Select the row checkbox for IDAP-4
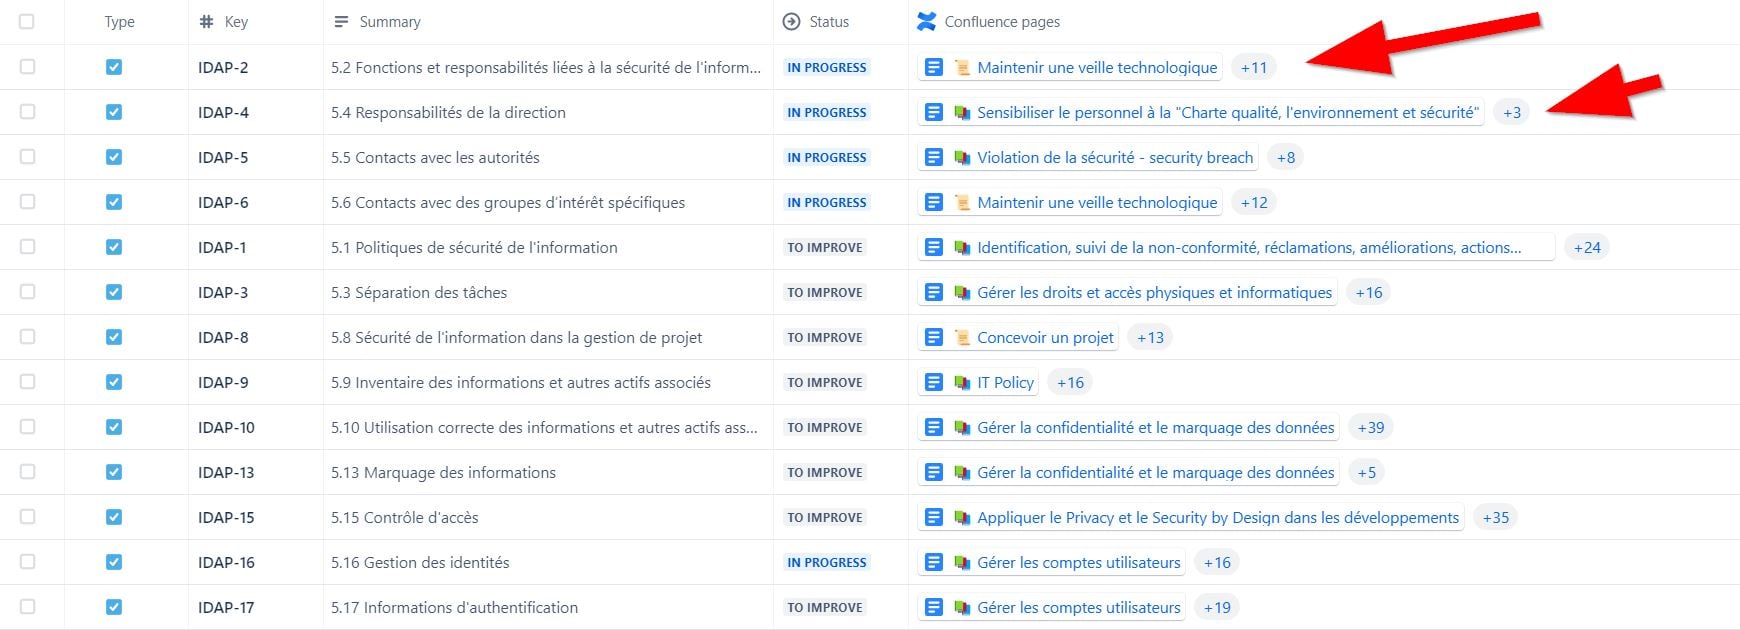1740x630 pixels. [27, 112]
